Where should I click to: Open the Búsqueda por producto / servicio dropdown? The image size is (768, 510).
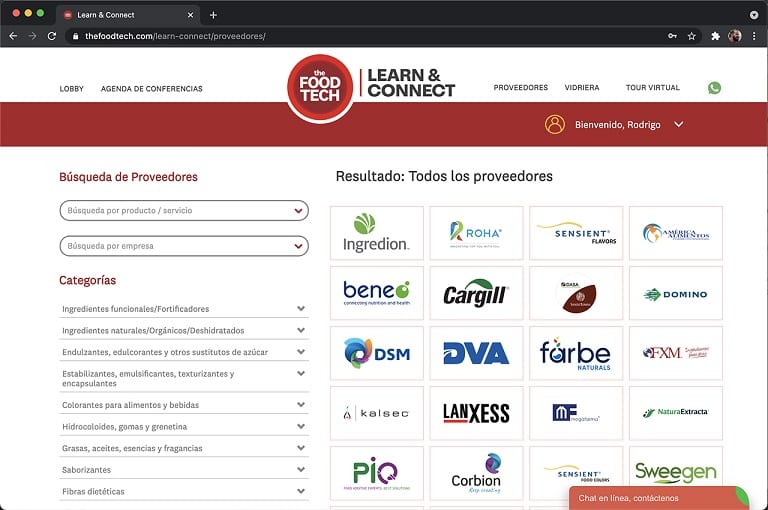(x=184, y=210)
